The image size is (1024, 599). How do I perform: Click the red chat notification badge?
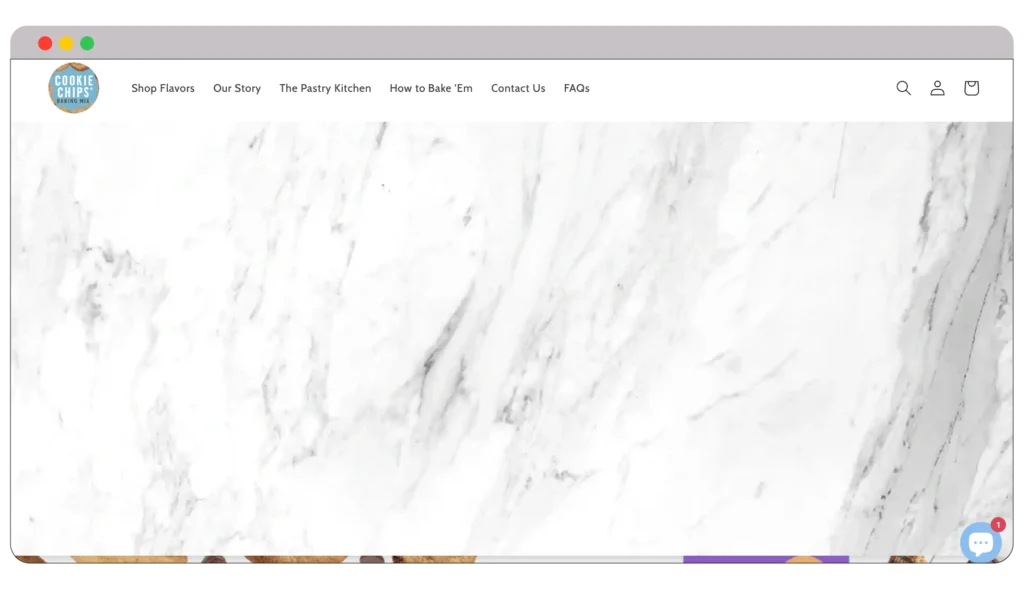(998, 524)
